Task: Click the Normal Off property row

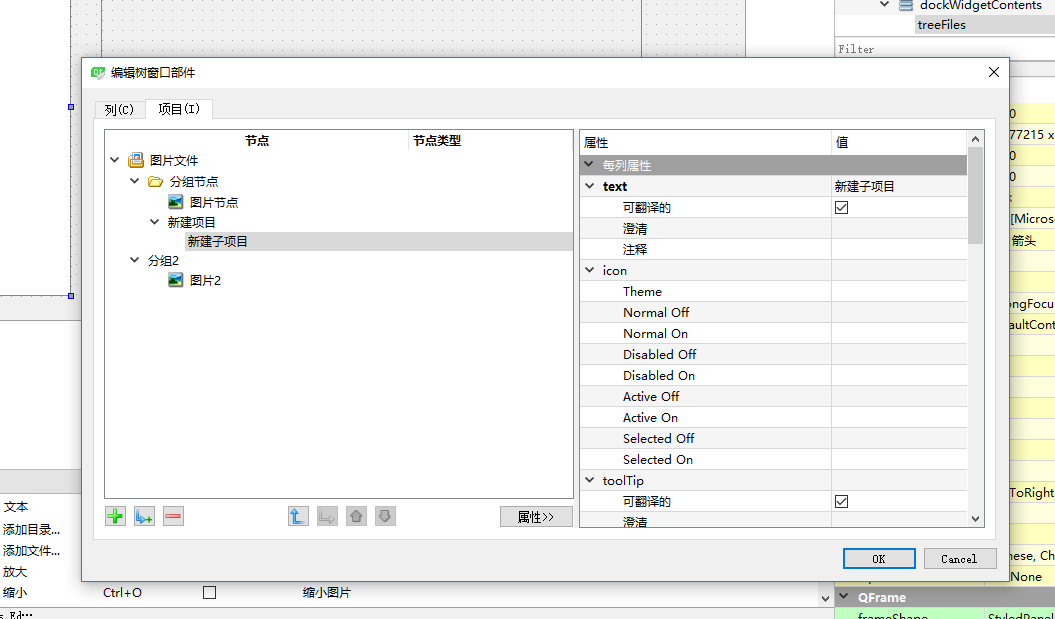Action: pyautogui.click(x=773, y=312)
